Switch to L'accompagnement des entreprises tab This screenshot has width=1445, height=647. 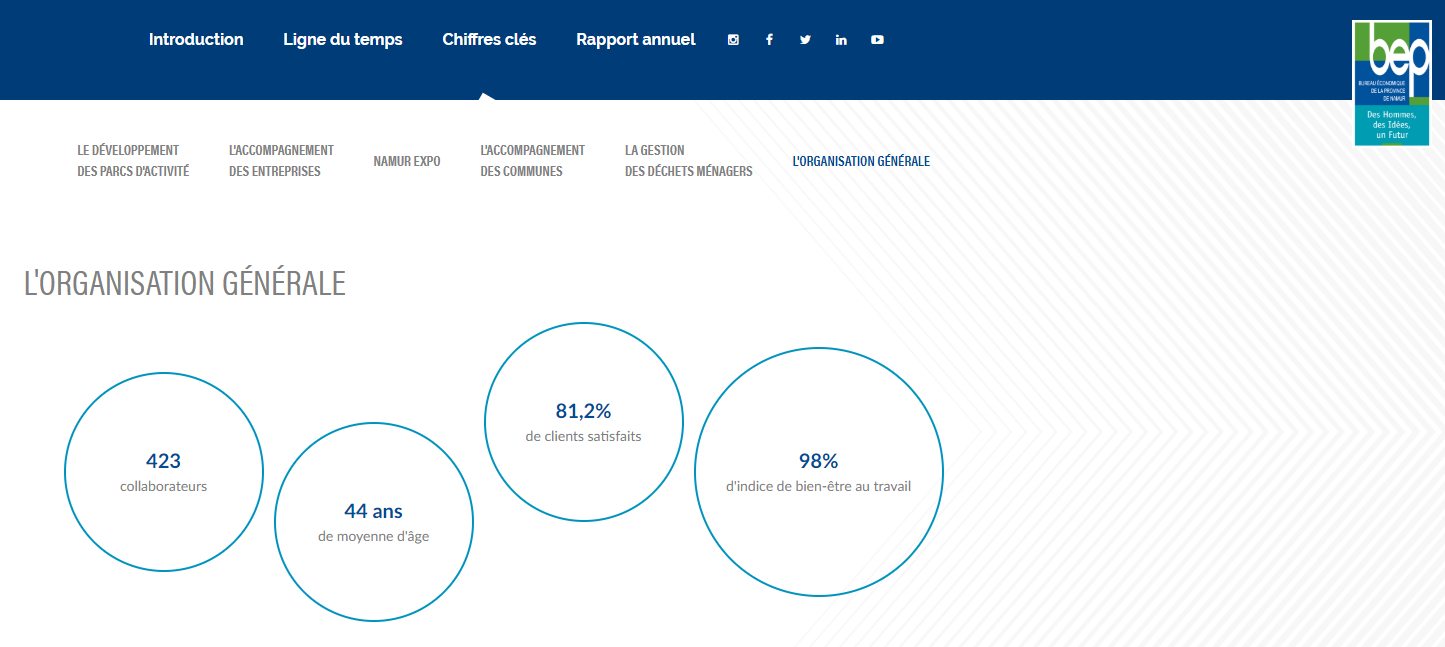point(281,161)
